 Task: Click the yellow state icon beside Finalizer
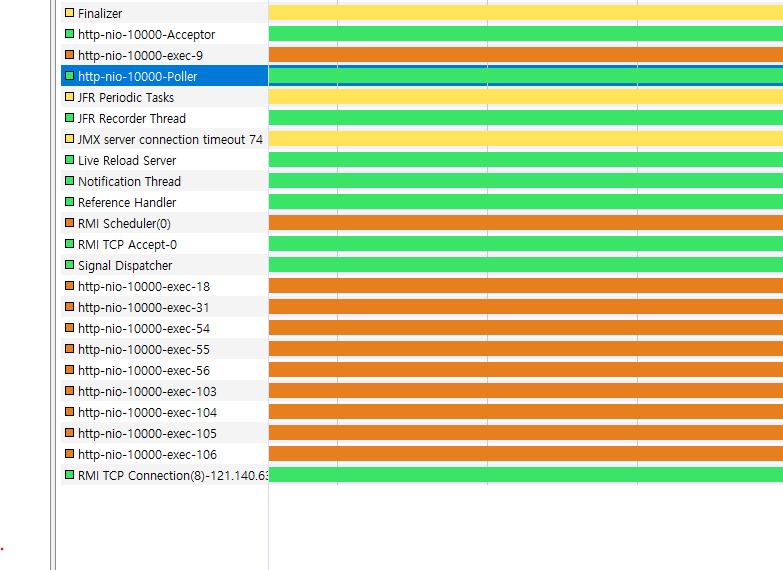click(69, 12)
